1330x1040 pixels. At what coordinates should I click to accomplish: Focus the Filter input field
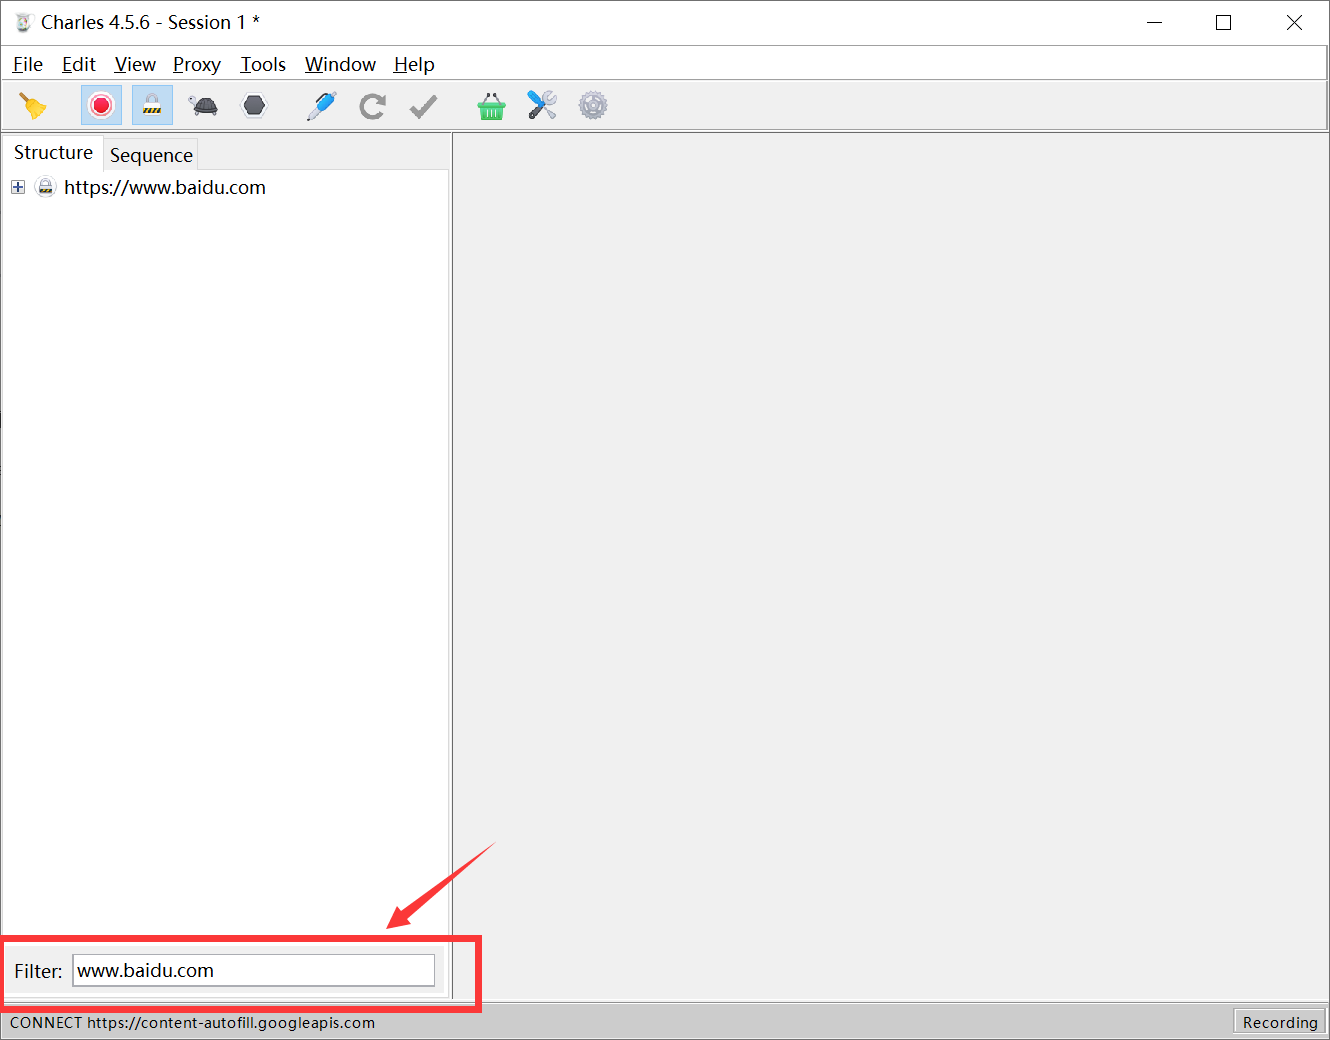(254, 971)
